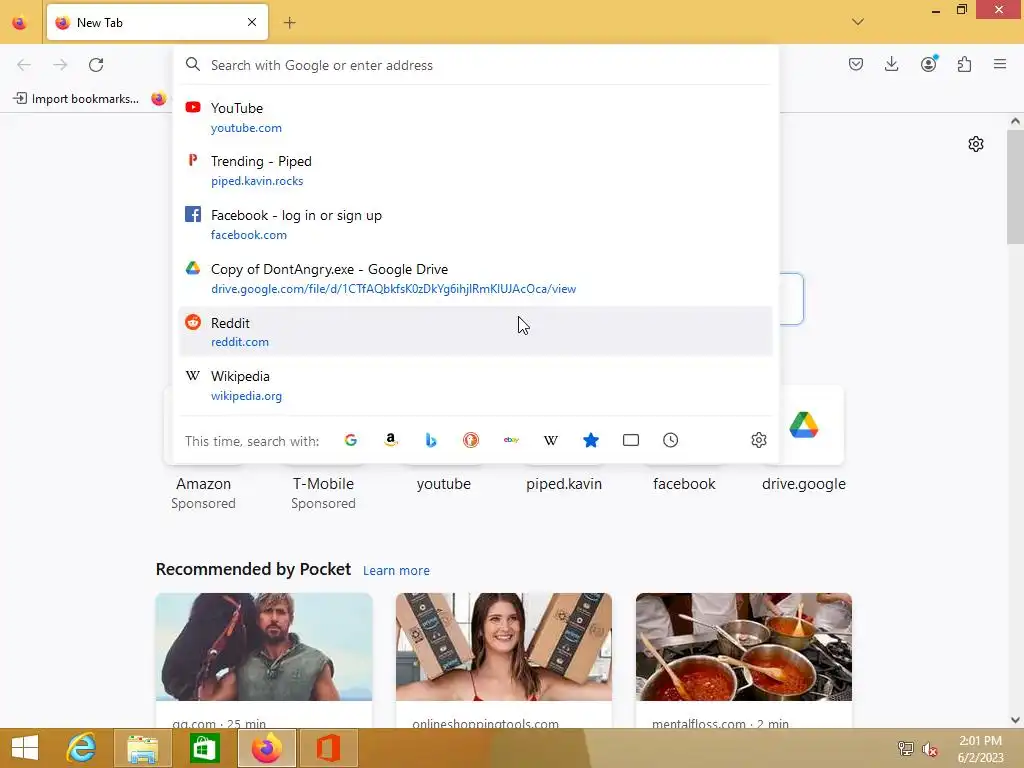The height and width of the screenshot is (768, 1024).
Task: Click the vertical scrollbar thumb
Action: pyautogui.click(x=1015, y=186)
